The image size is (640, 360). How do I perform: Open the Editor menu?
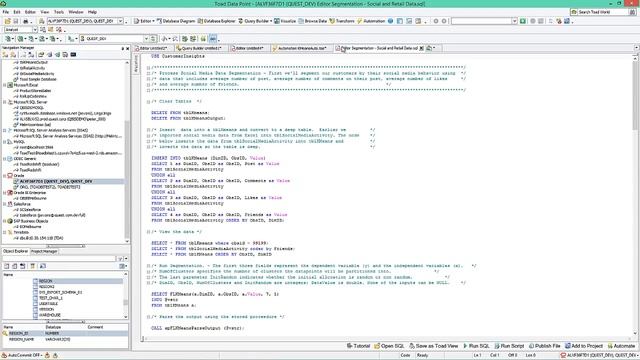(x=30, y=12)
